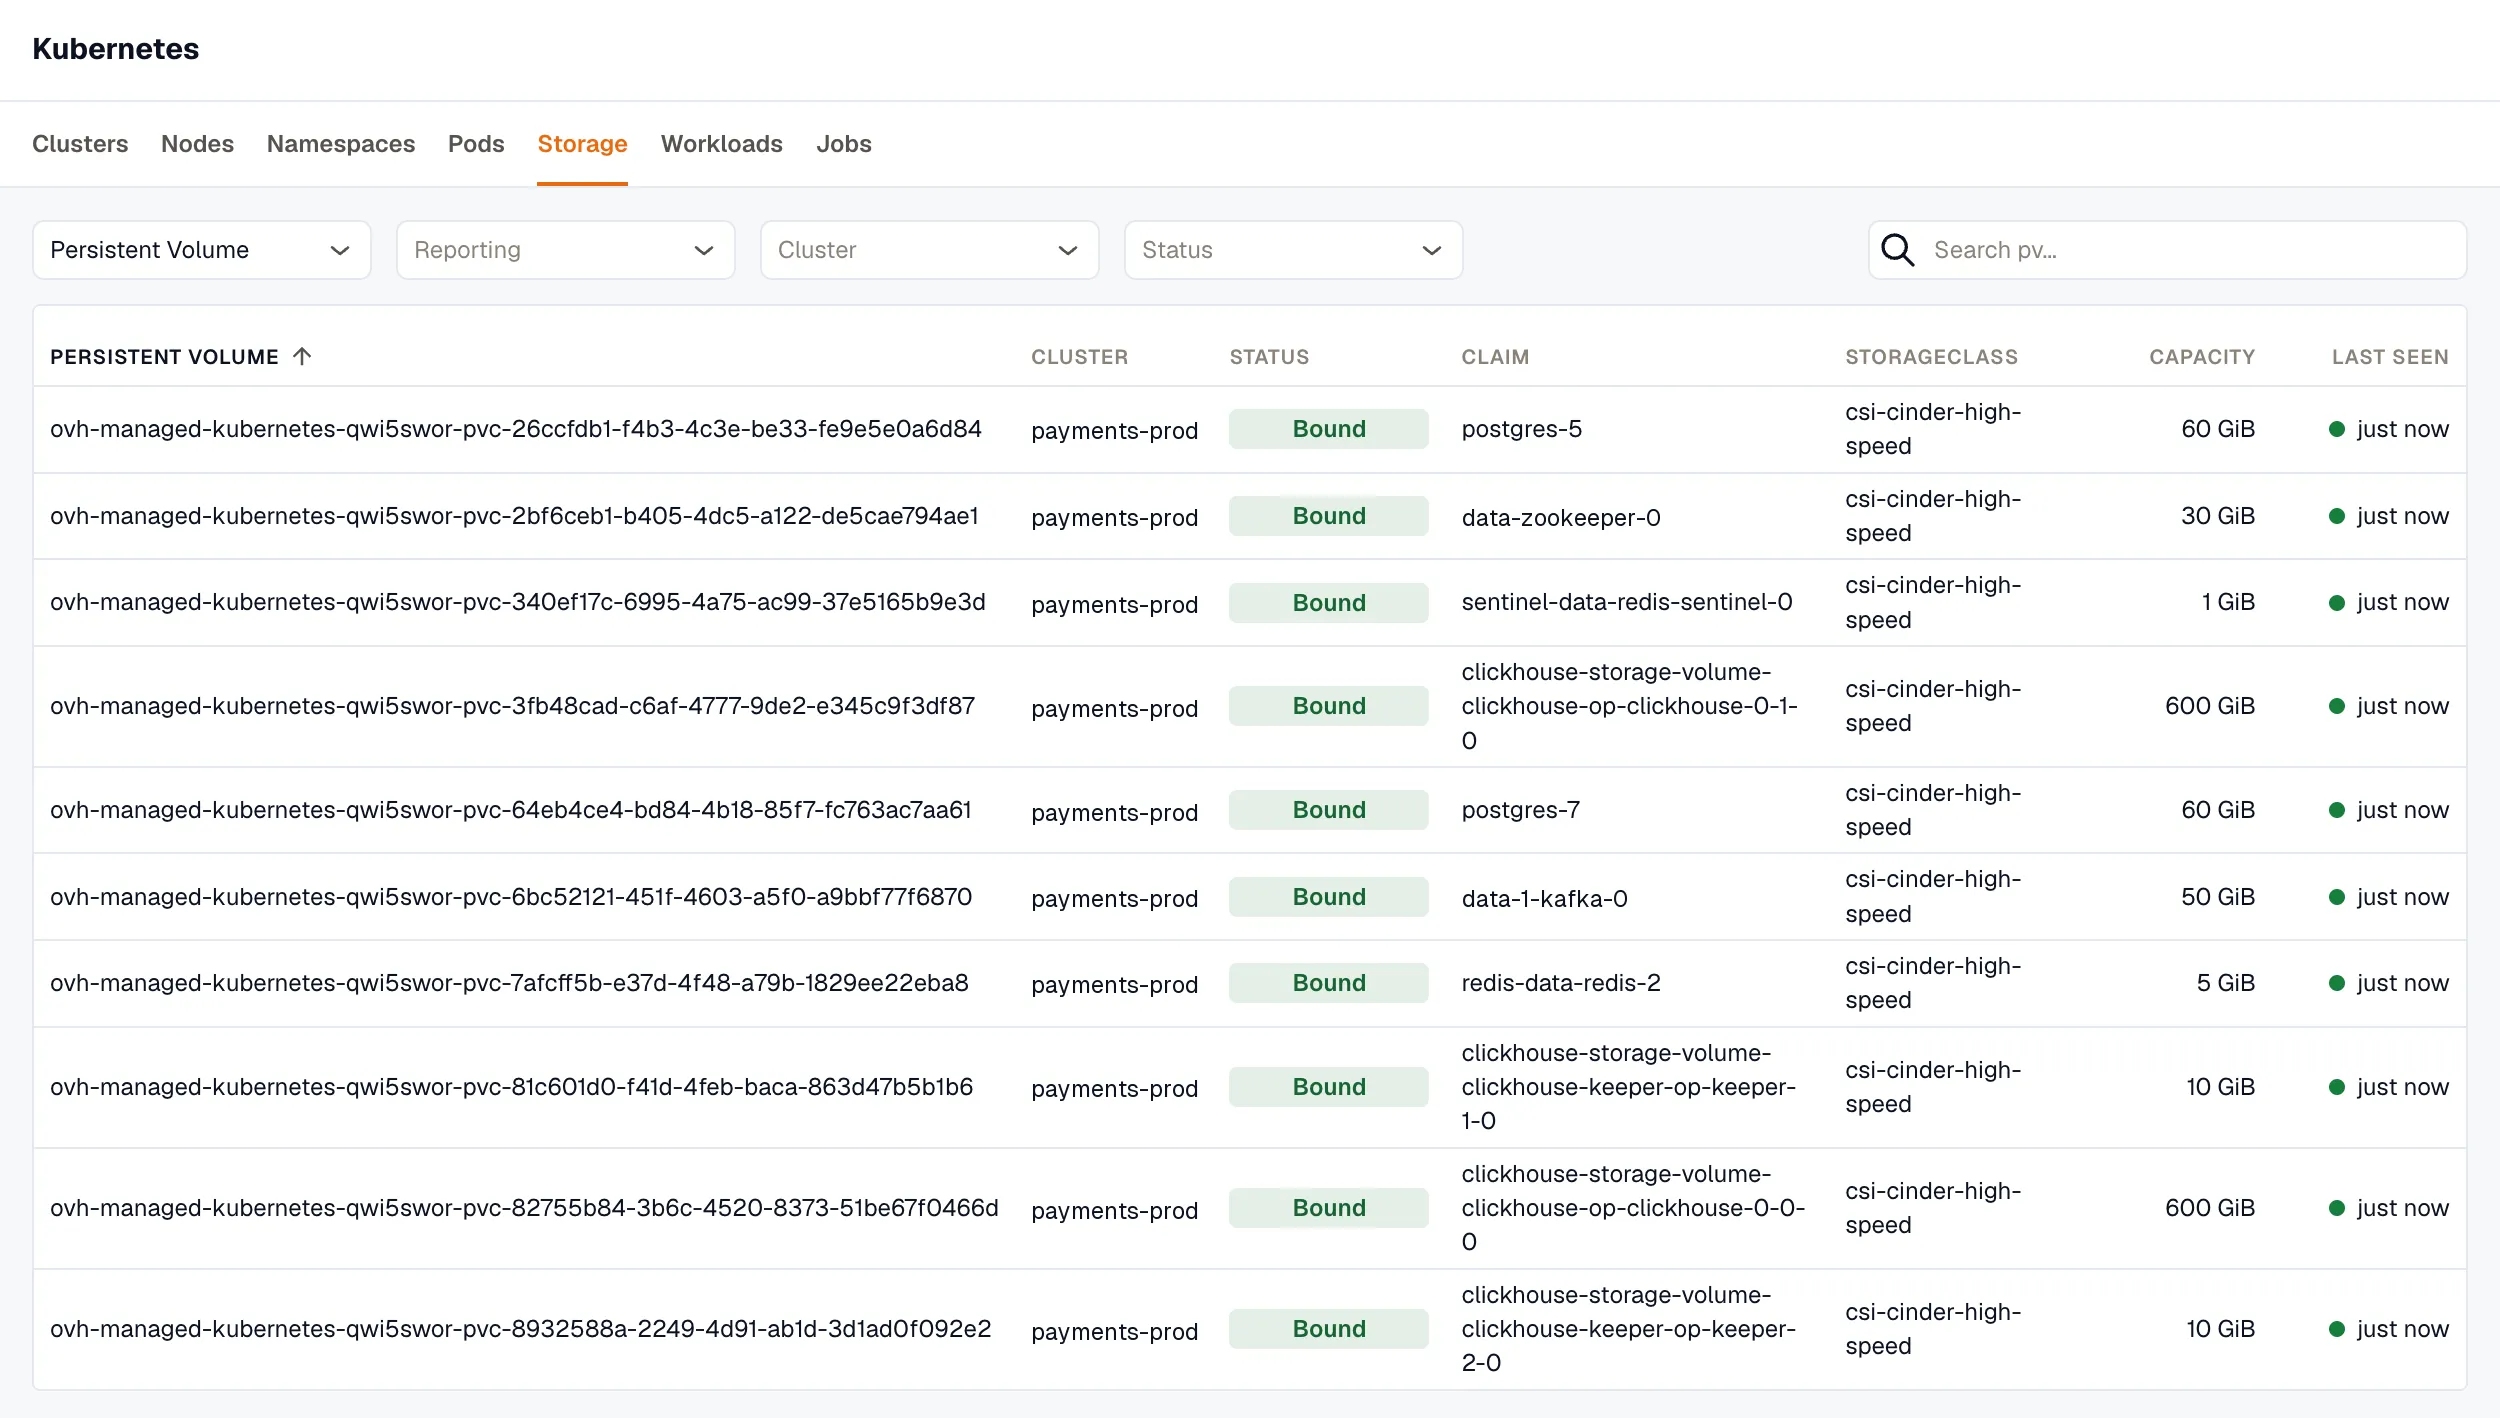2500x1418 pixels.
Task: Sort by the Status column header
Action: [1269, 357]
